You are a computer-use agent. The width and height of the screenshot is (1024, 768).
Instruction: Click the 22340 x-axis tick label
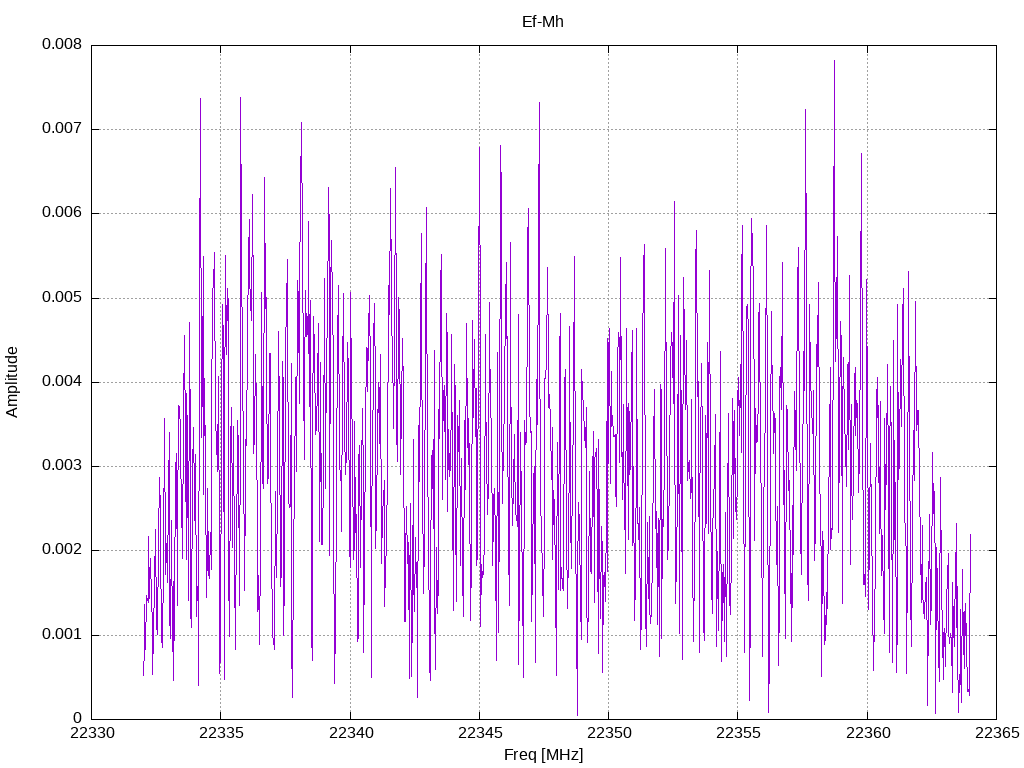coord(351,733)
